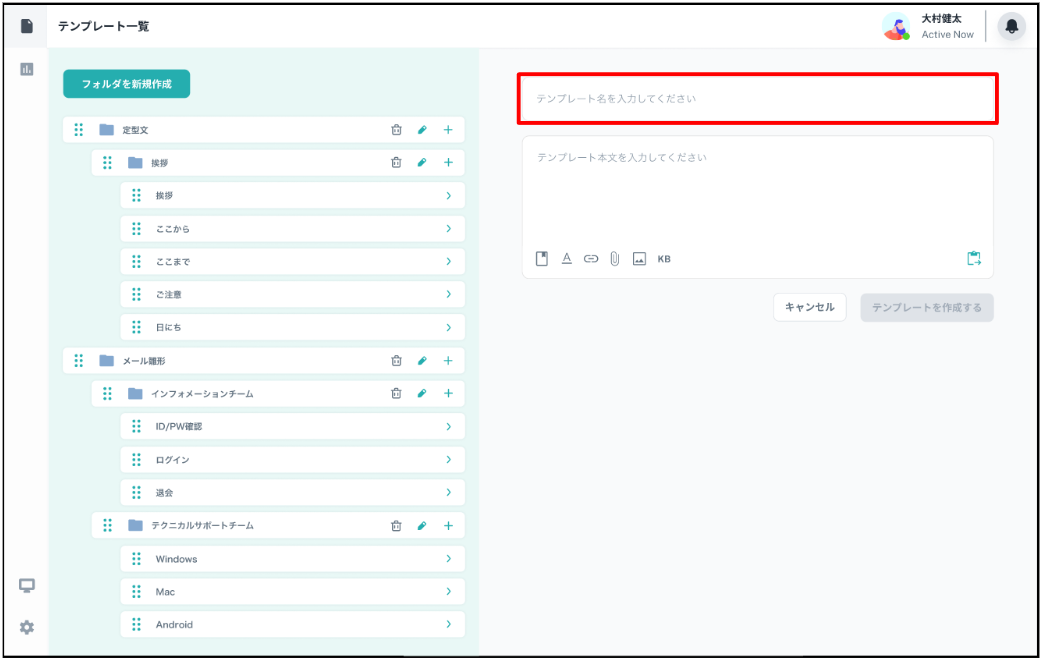The width and height of the screenshot is (1043, 660).
Task: Open the ここから template via its chevron
Action: 449,229
